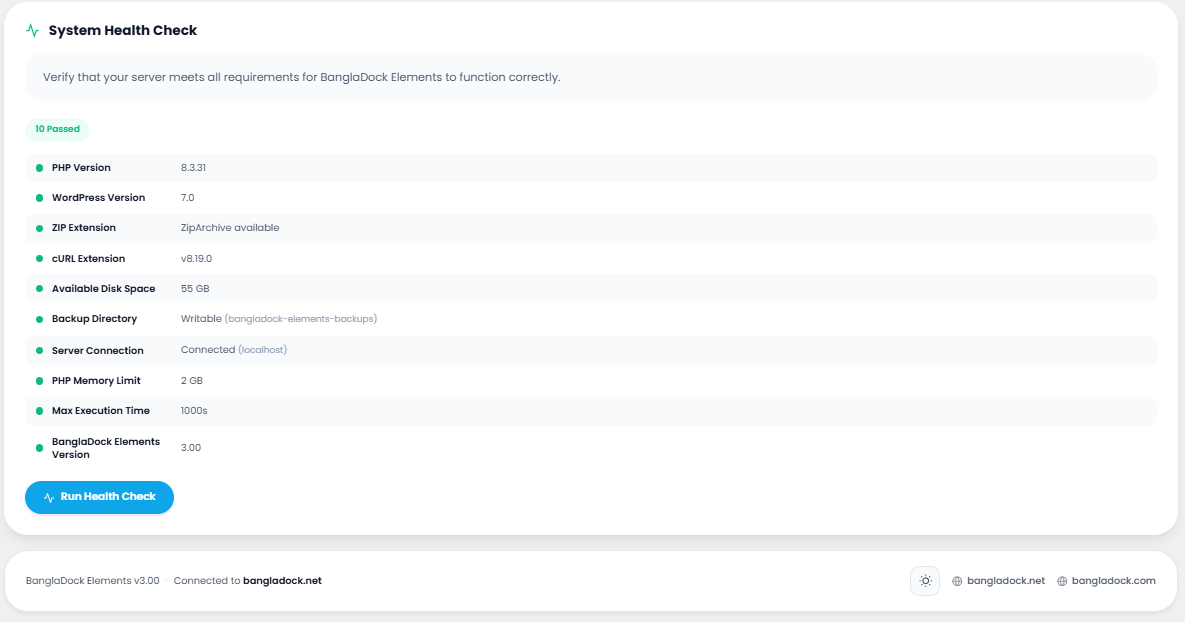Click the globe icon beside bangladock.com

[x=1062, y=581]
